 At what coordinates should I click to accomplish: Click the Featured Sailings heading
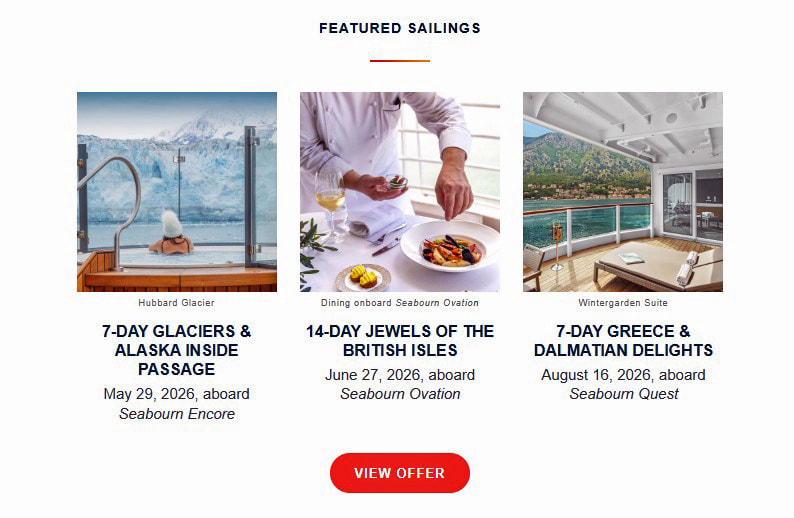400,28
